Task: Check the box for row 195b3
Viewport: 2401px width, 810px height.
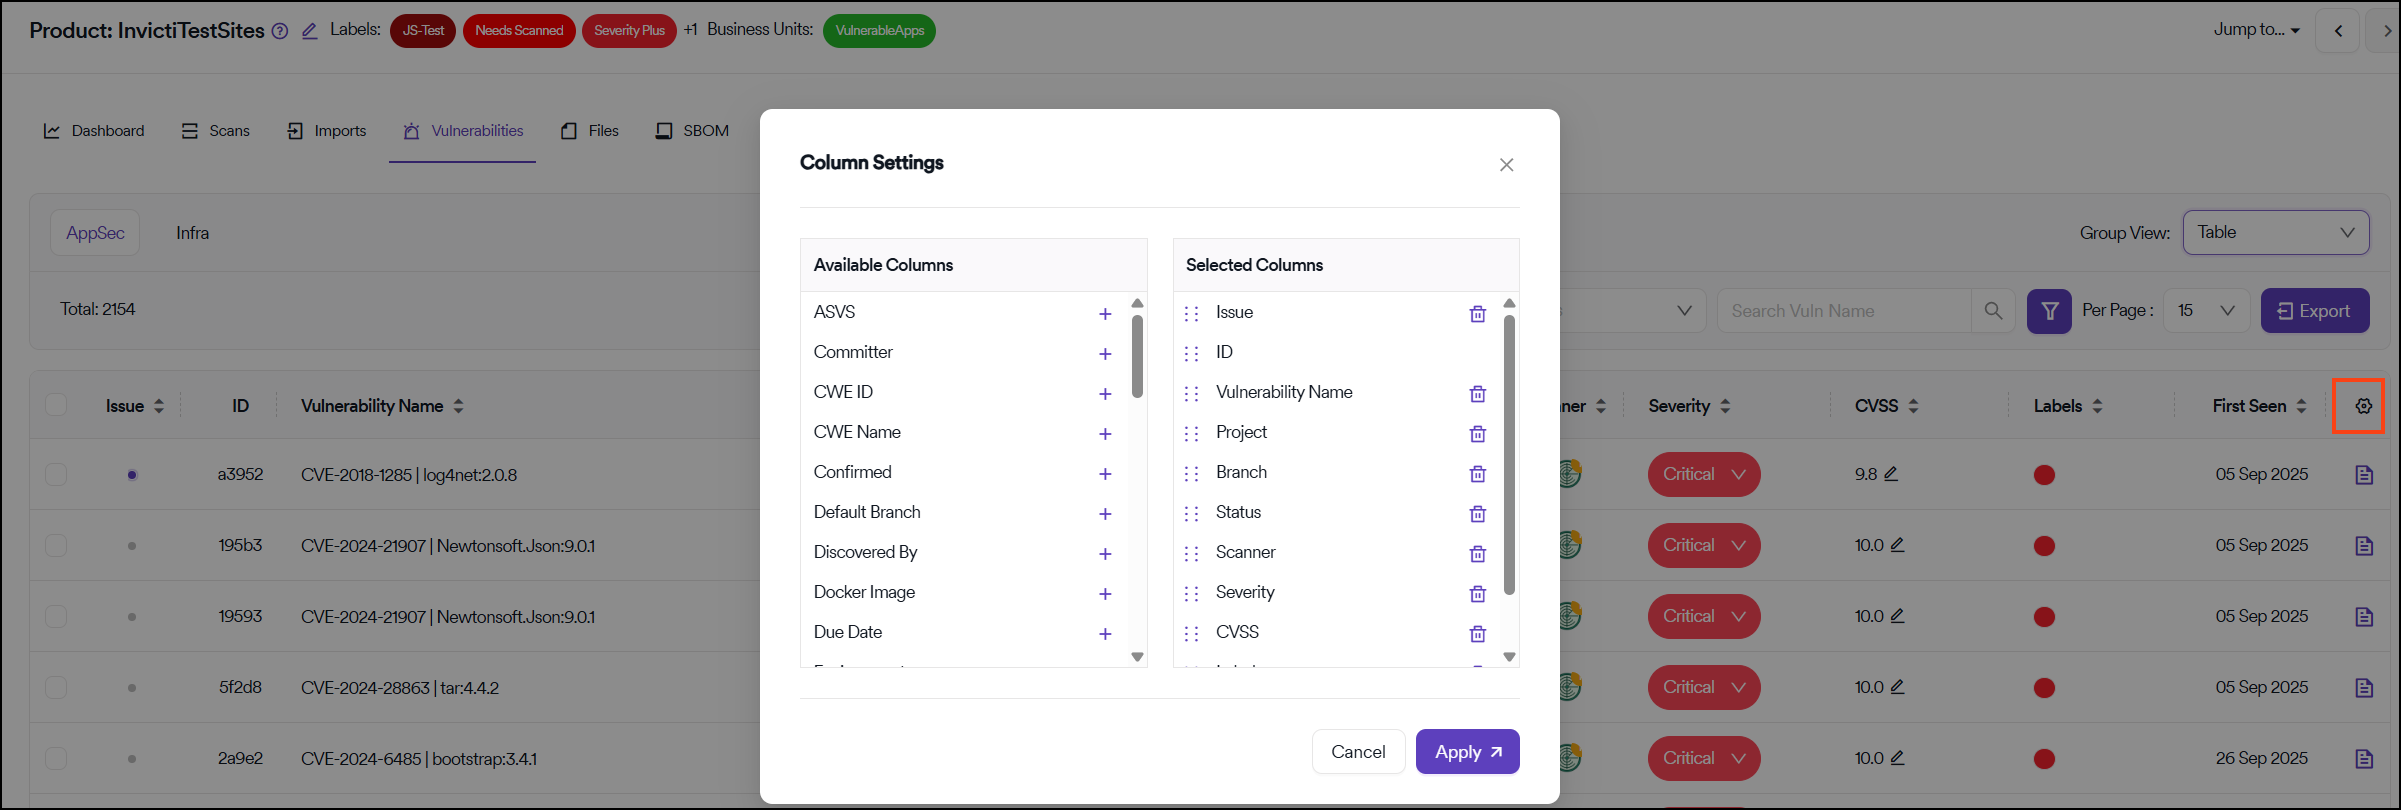Action: coord(56,545)
